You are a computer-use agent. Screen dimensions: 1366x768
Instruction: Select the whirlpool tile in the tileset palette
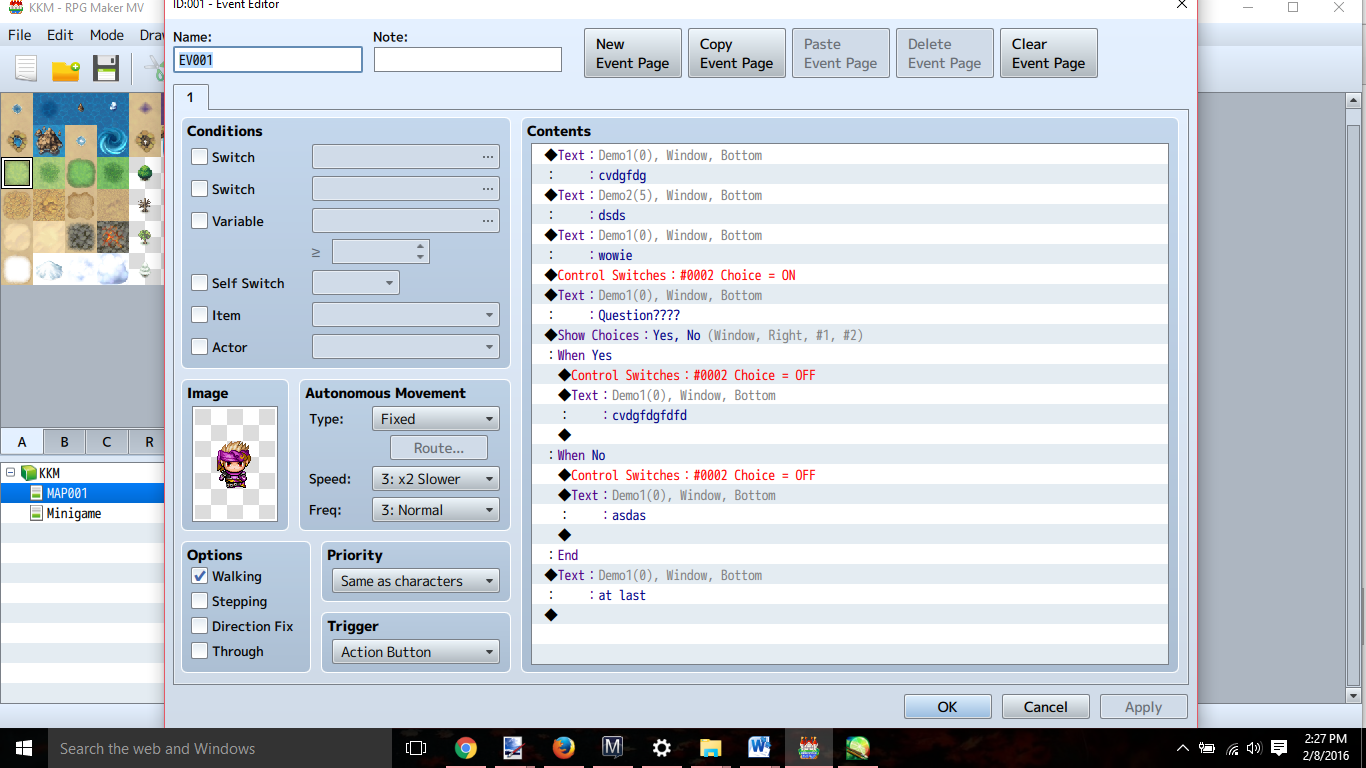tap(113, 141)
